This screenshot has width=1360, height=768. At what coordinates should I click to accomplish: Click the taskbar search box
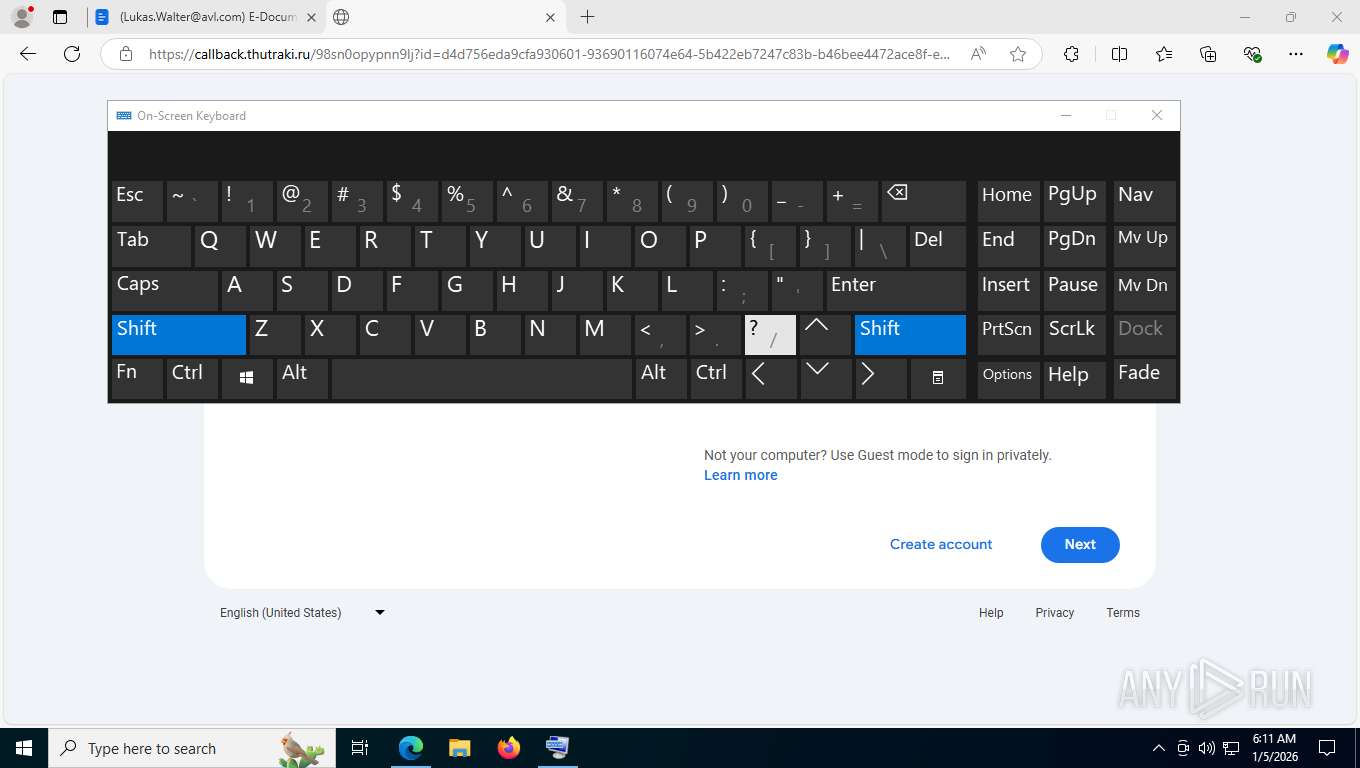click(x=190, y=748)
